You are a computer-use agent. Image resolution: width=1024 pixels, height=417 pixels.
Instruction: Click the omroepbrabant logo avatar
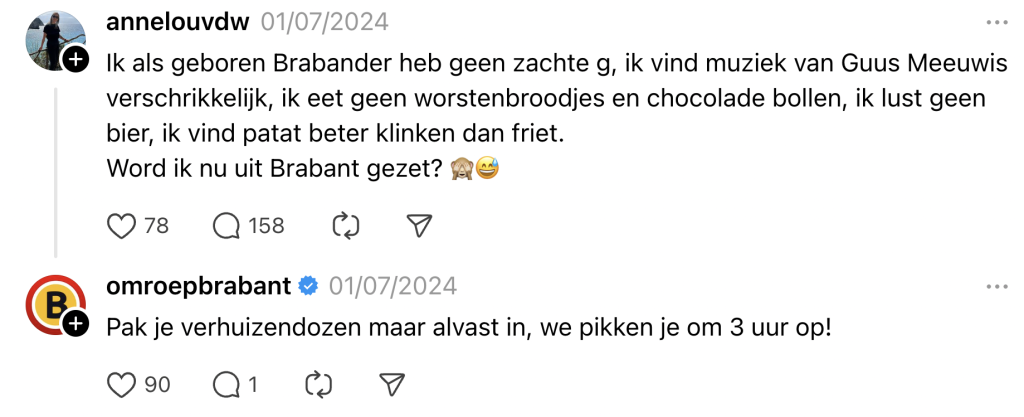point(50,303)
